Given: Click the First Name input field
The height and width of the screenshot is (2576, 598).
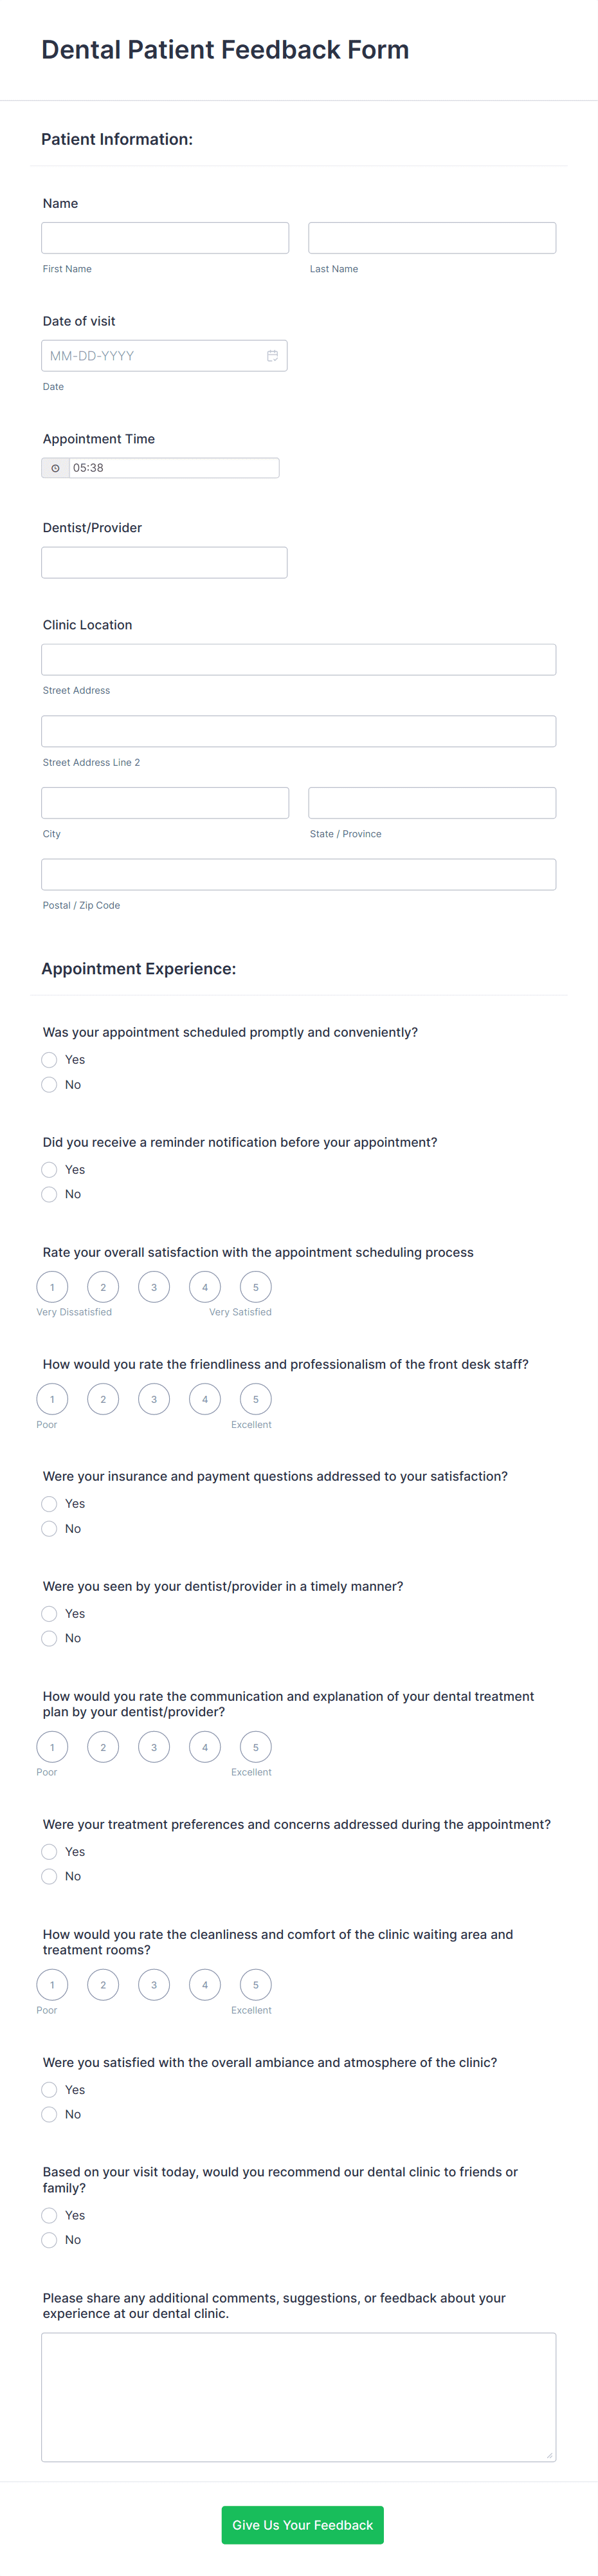Looking at the screenshot, I should (165, 237).
